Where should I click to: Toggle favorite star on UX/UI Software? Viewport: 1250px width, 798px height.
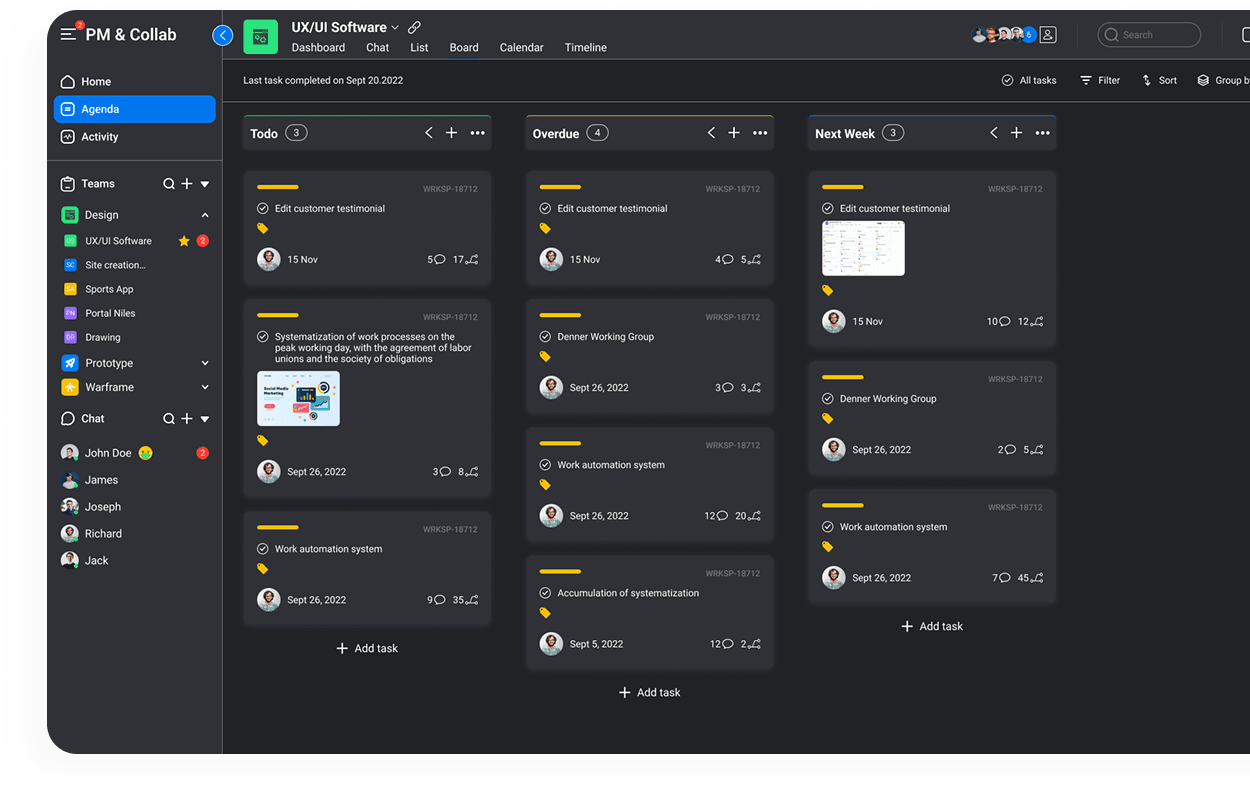pos(184,241)
